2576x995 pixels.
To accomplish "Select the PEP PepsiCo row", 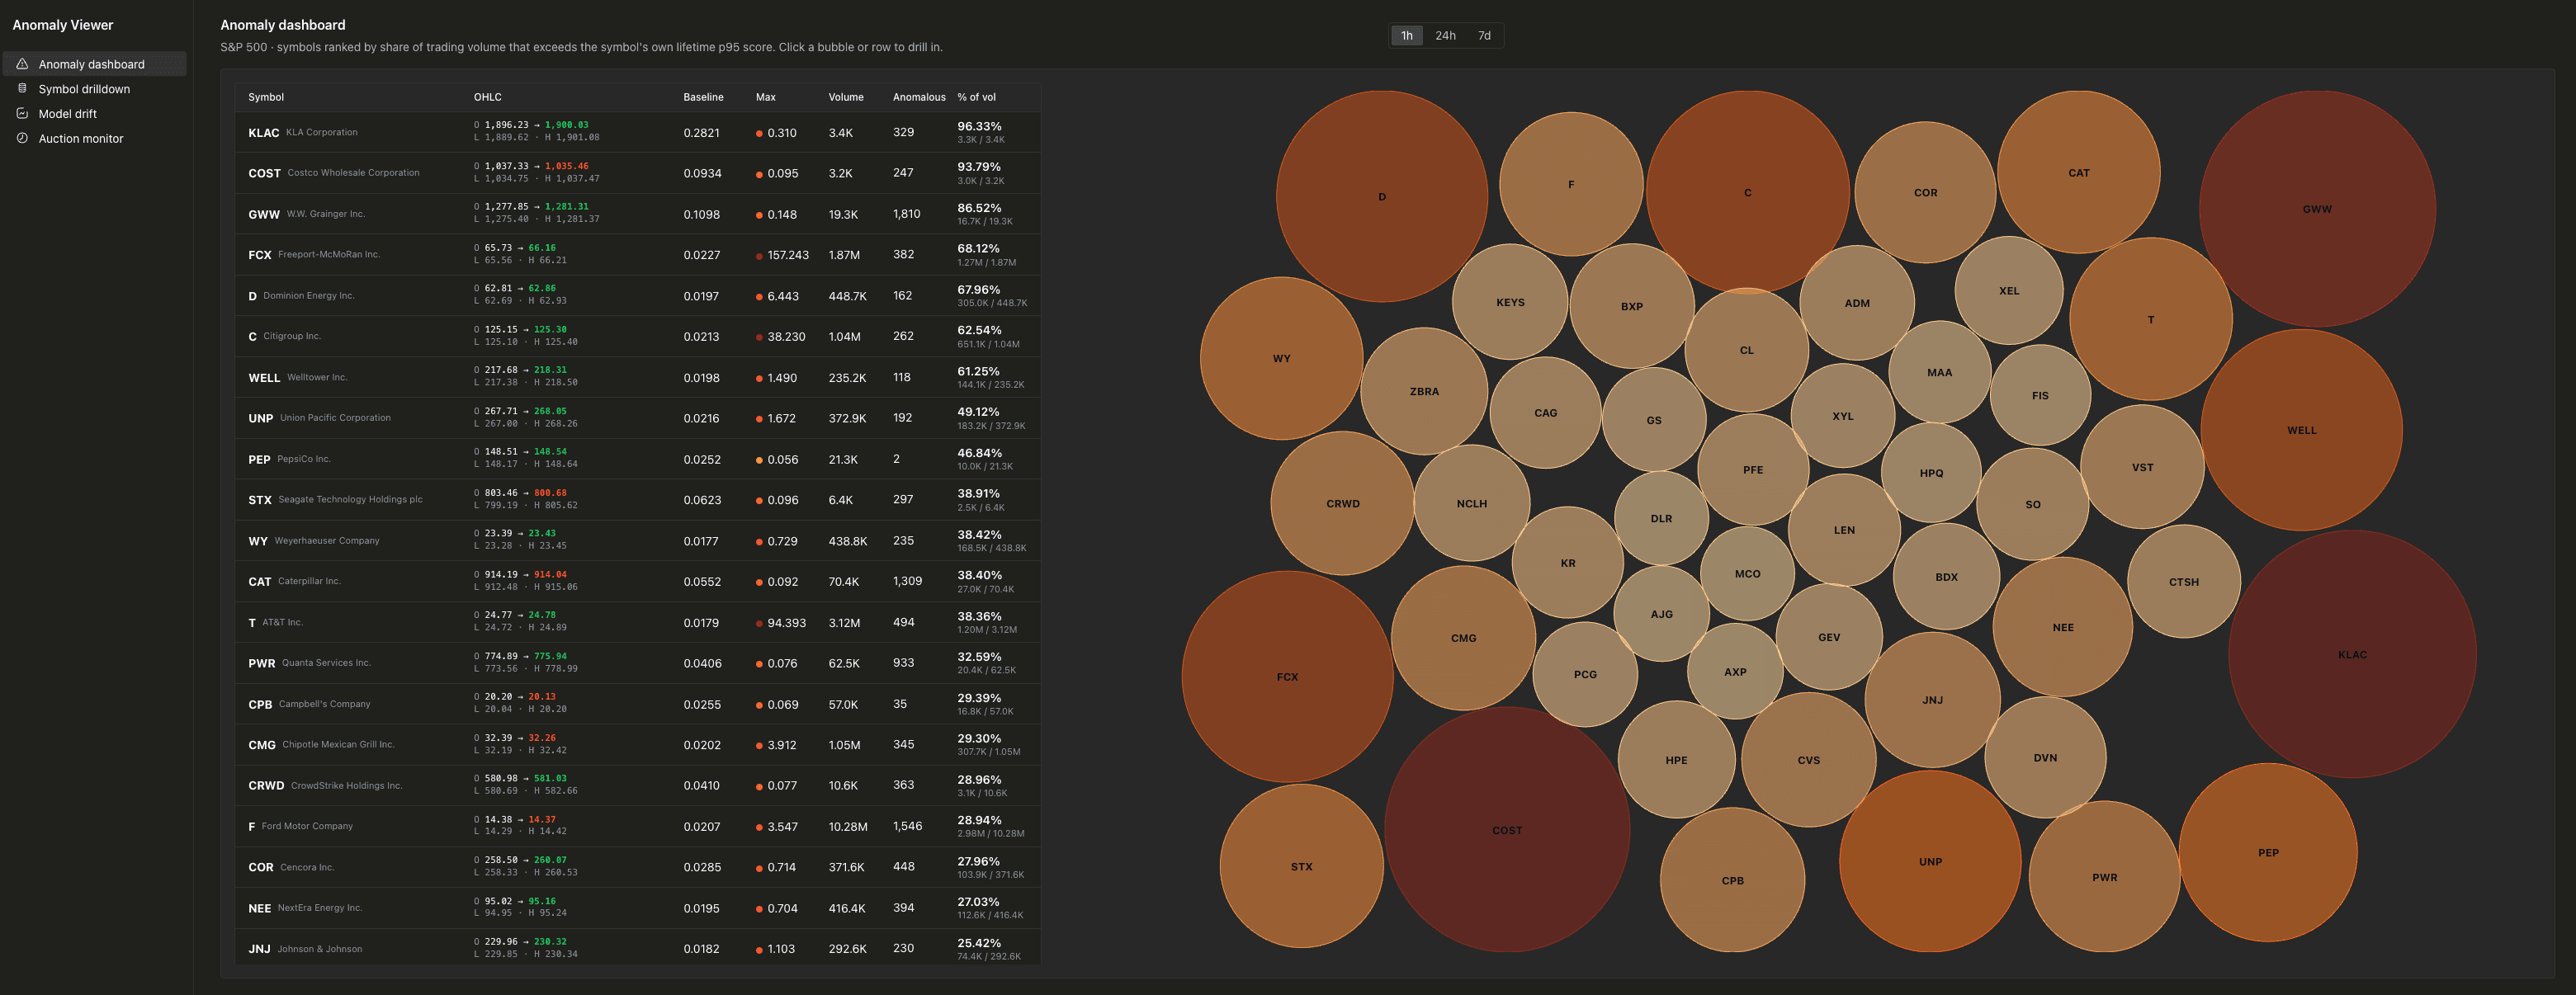I will [638, 459].
